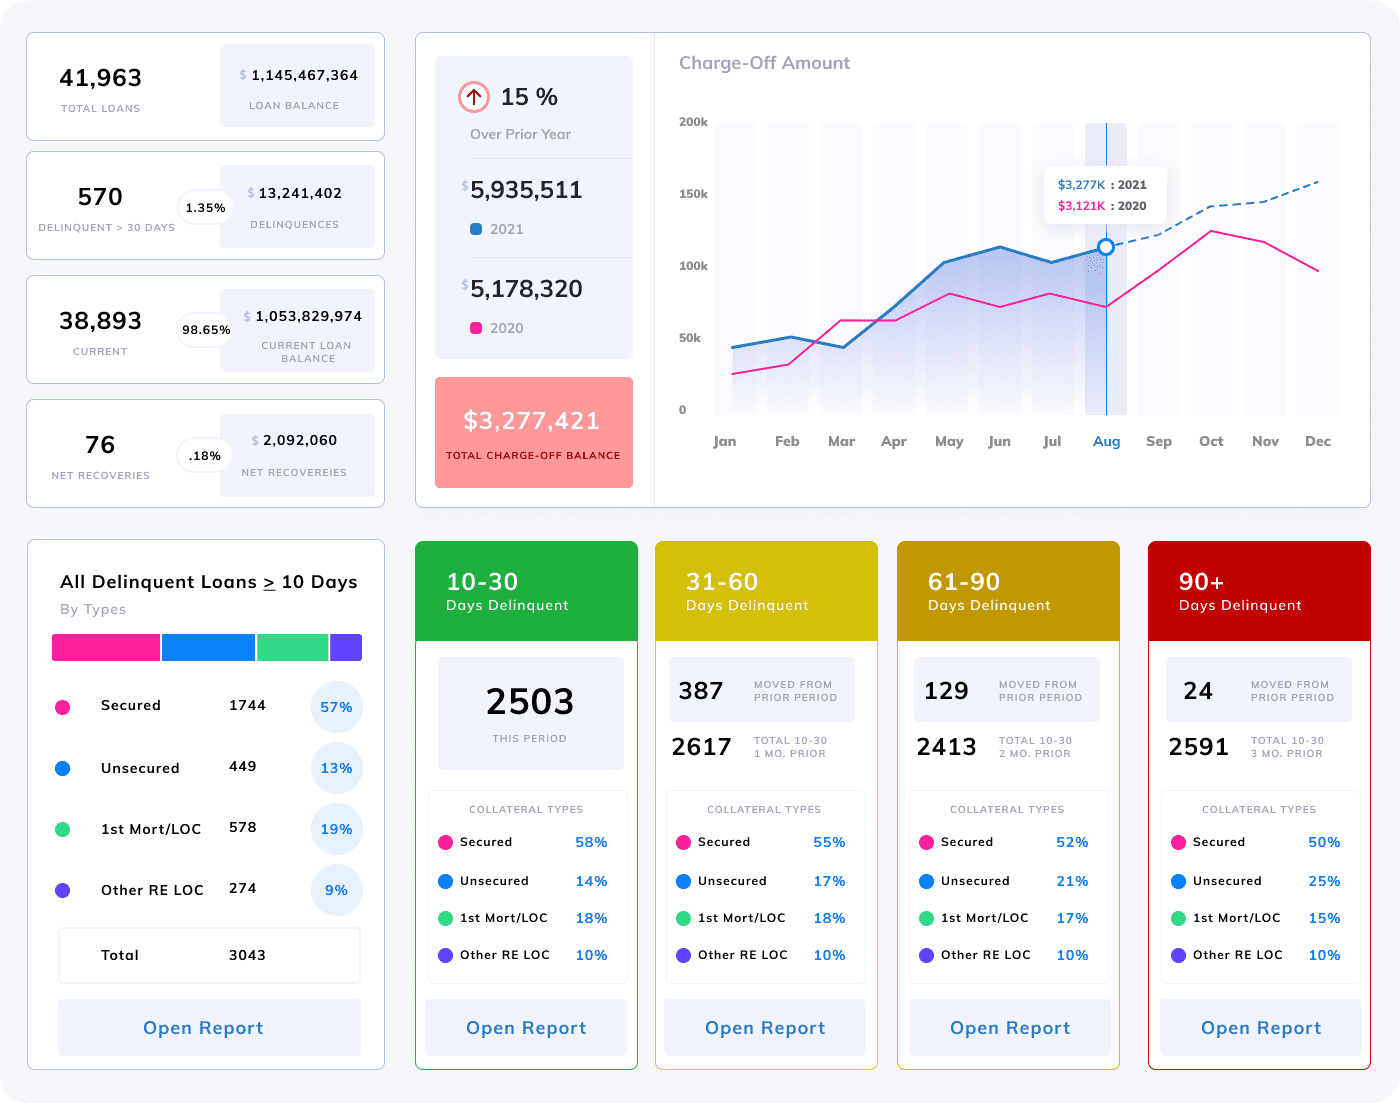Viewport: 1400px width, 1103px height.
Task: Expand the Moved From Prior Period box showing 387
Action: (x=760, y=690)
